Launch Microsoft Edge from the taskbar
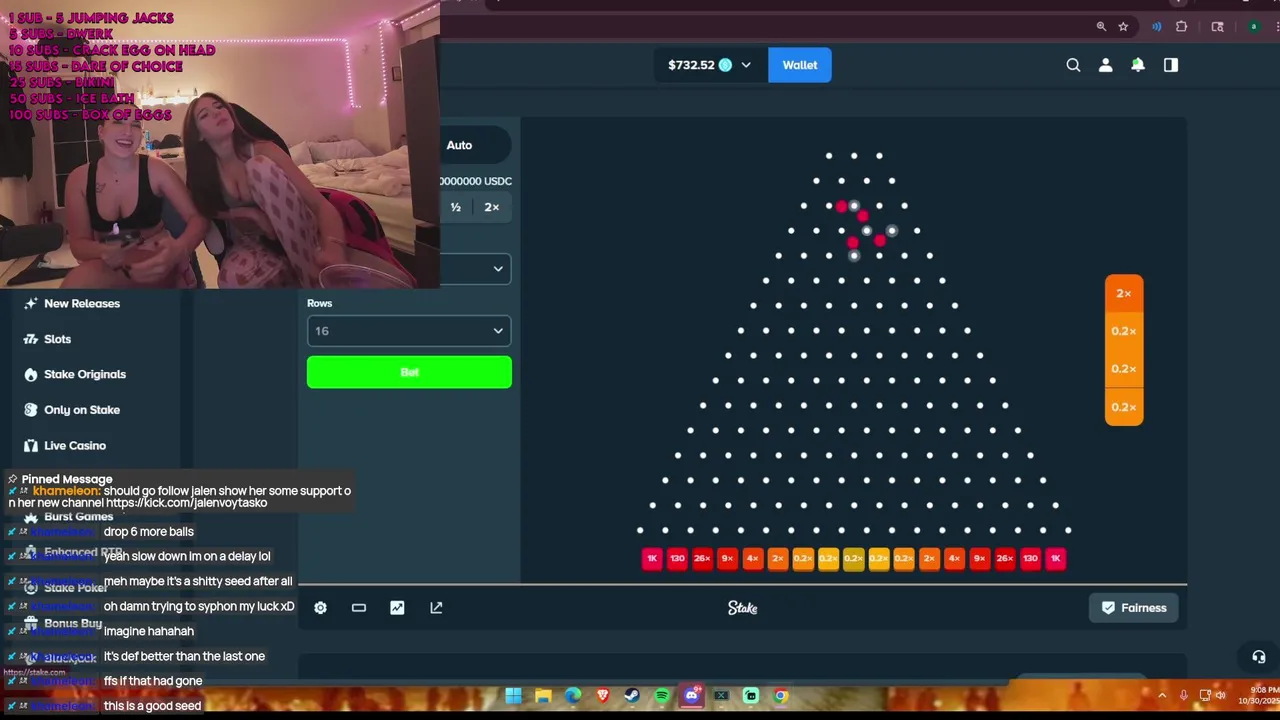This screenshot has height=720, width=1280. click(573, 695)
